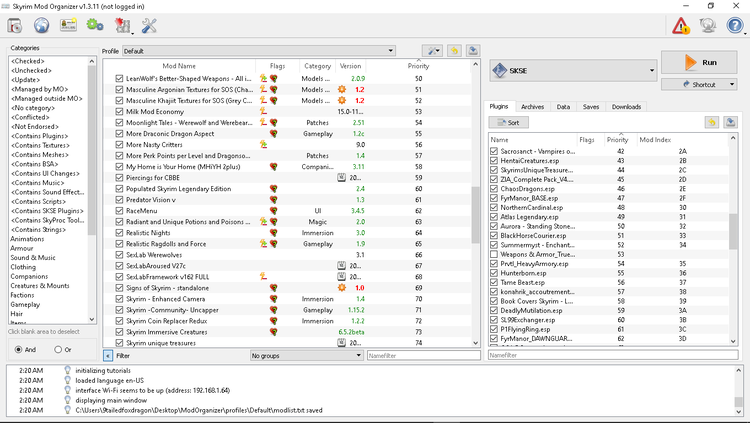Click the SKSE diamond icon
This screenshot has height=423, width=750.
click(x=500, y=71)
